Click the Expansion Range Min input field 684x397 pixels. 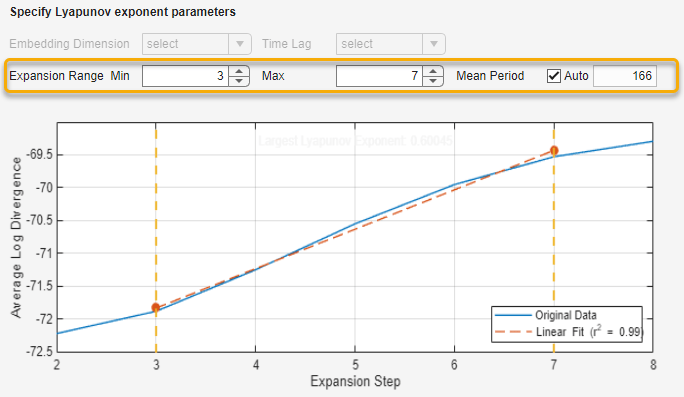185,76
